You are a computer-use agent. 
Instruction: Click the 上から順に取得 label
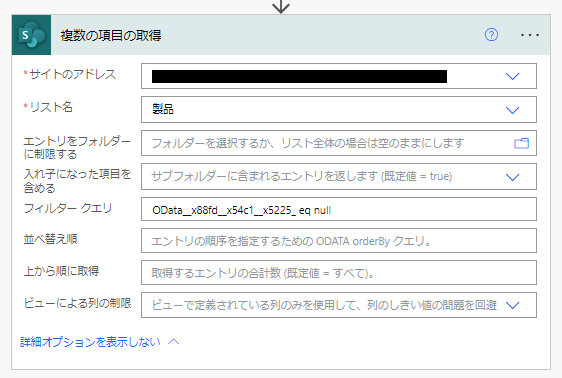[x=61, y=271]
